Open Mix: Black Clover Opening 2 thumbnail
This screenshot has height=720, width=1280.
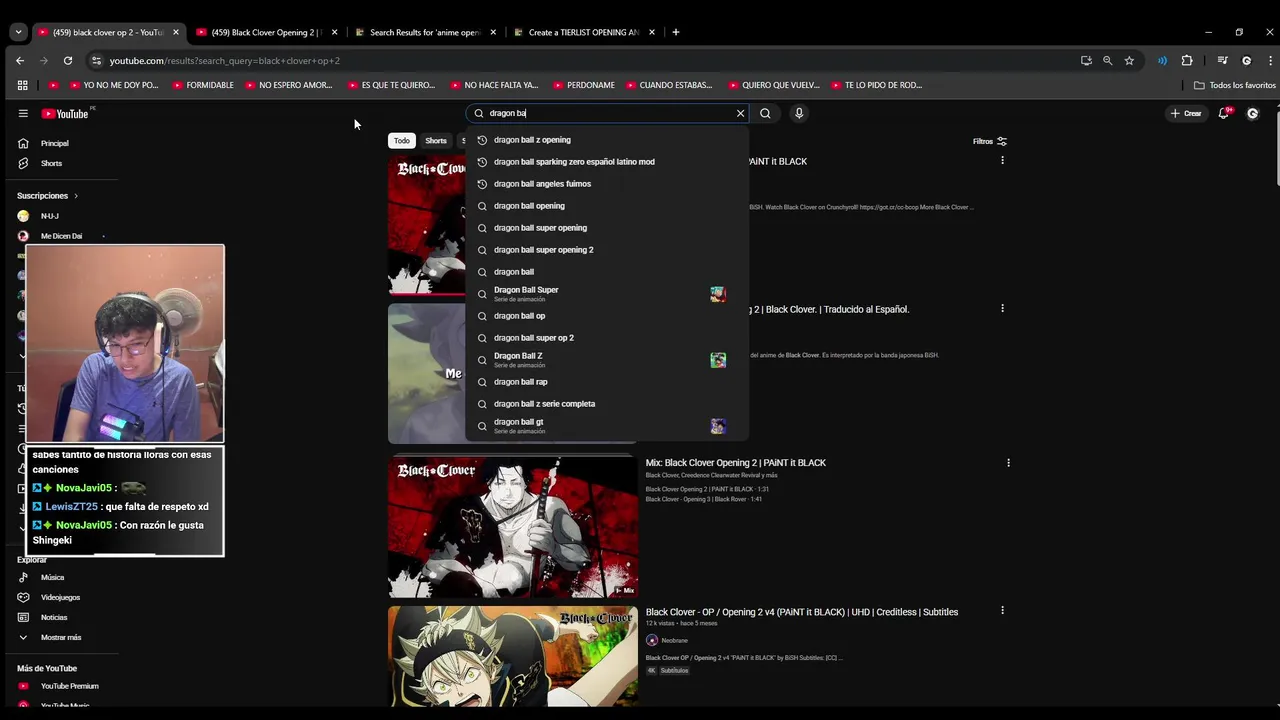[513, 527]
